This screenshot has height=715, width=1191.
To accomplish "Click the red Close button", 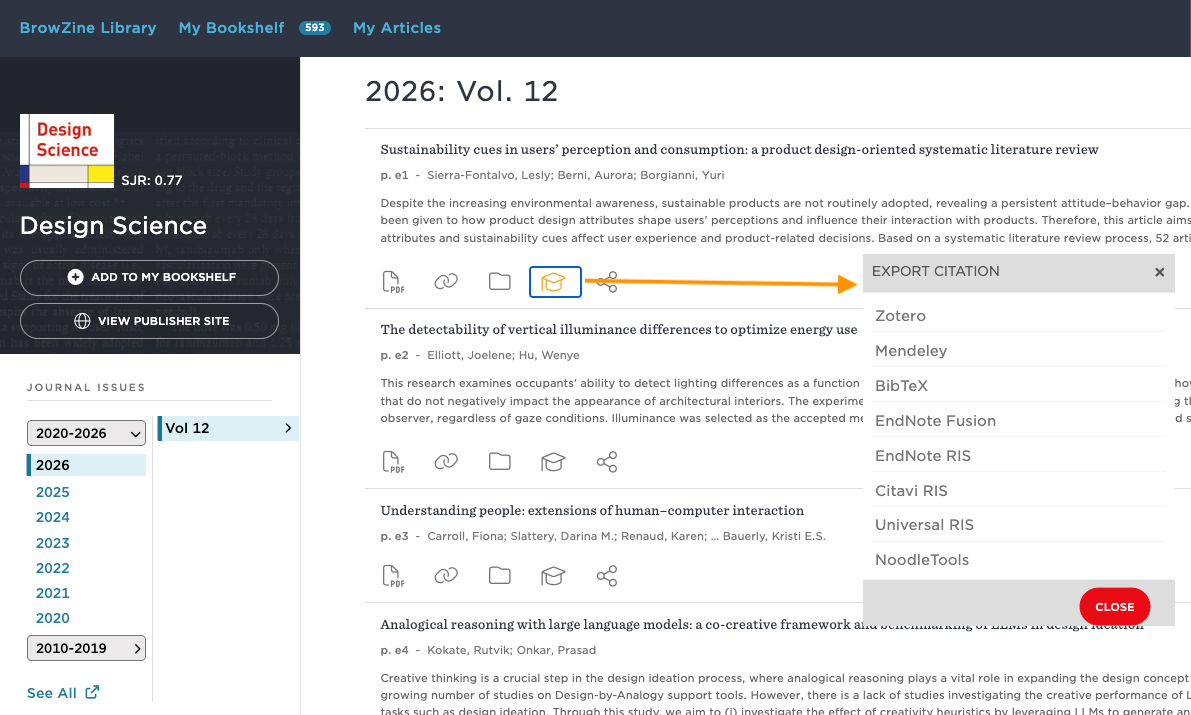I will (x=1114, y=606).
